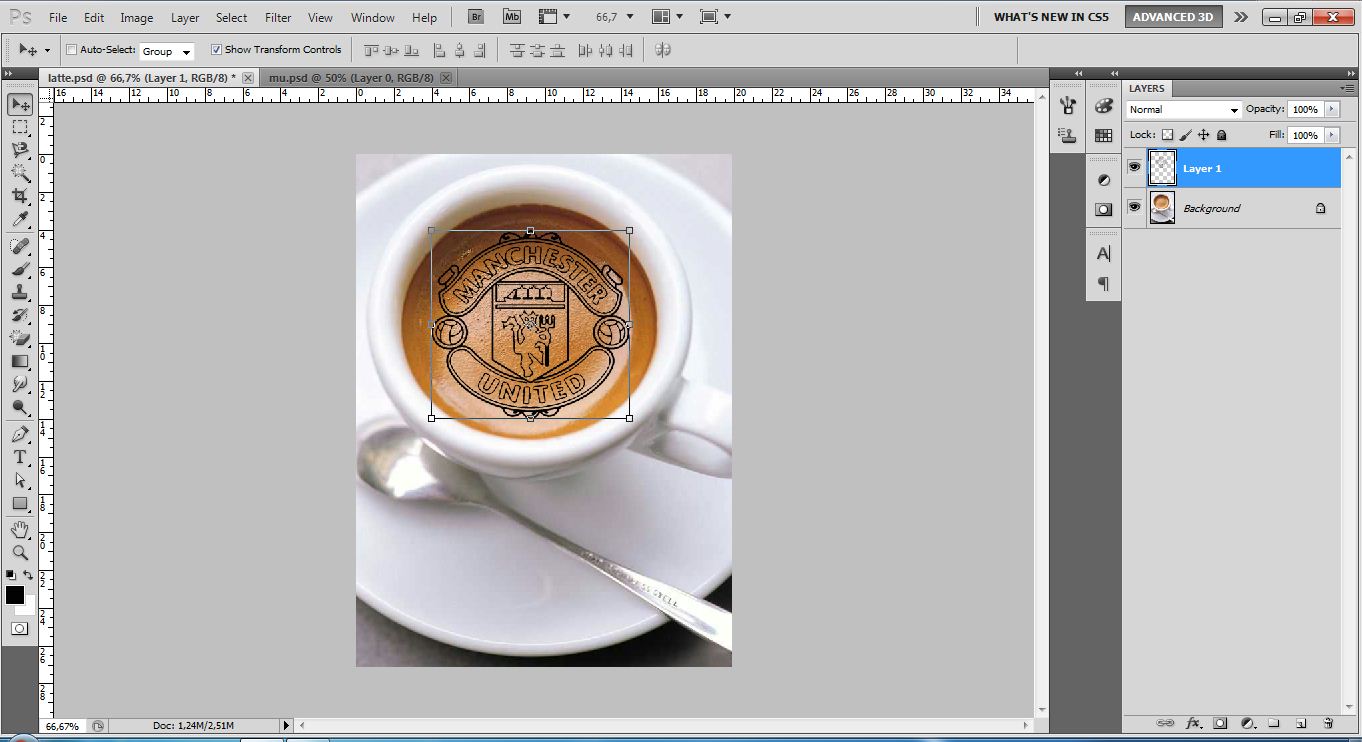The height and width of the screenshot is (742, 1362).
Task: Open the Window menu
Action: pyautogui.click(x=373, y=18)
